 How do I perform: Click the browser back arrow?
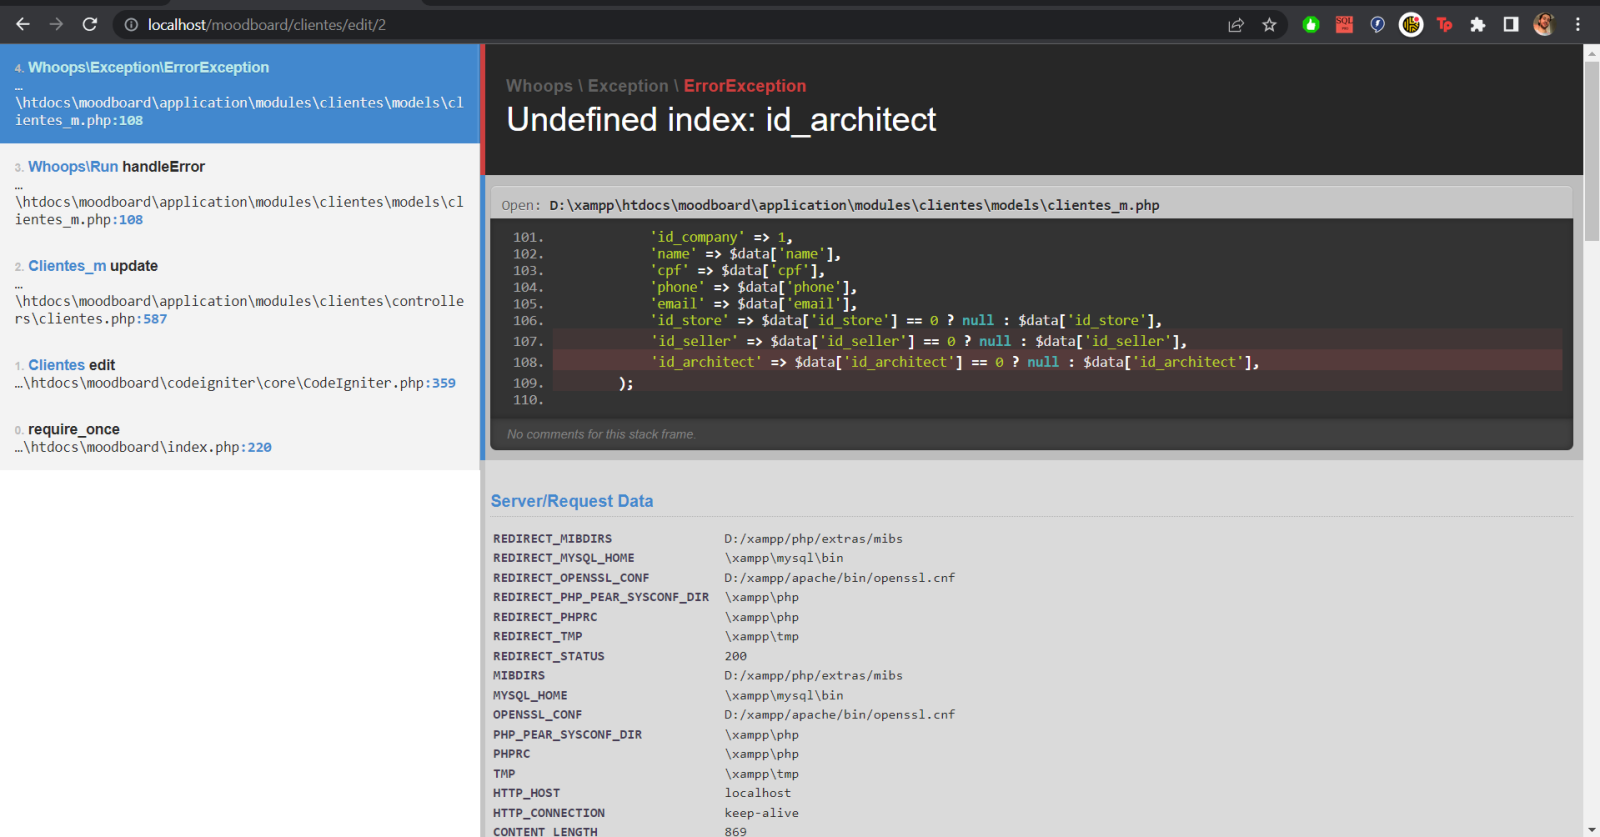click(22, 24)
